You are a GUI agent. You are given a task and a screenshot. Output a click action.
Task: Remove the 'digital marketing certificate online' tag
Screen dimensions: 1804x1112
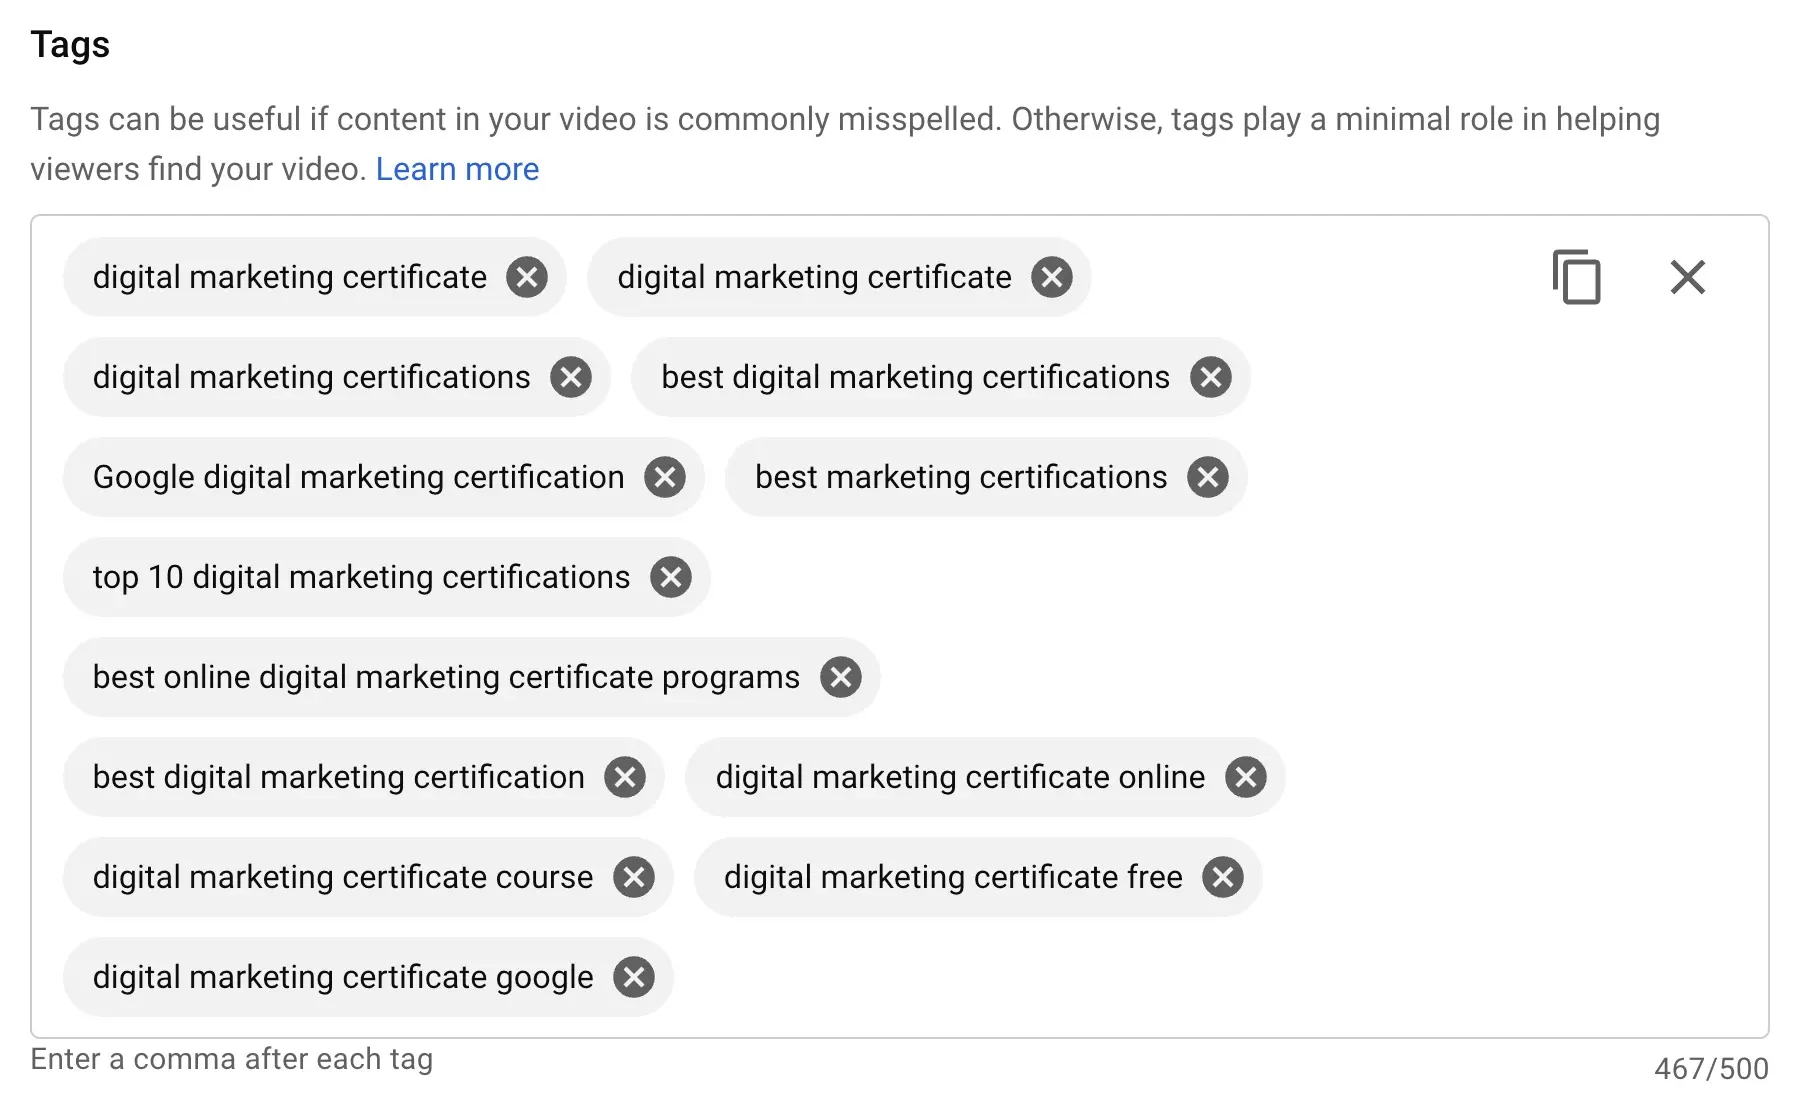tap(1246, 777)
